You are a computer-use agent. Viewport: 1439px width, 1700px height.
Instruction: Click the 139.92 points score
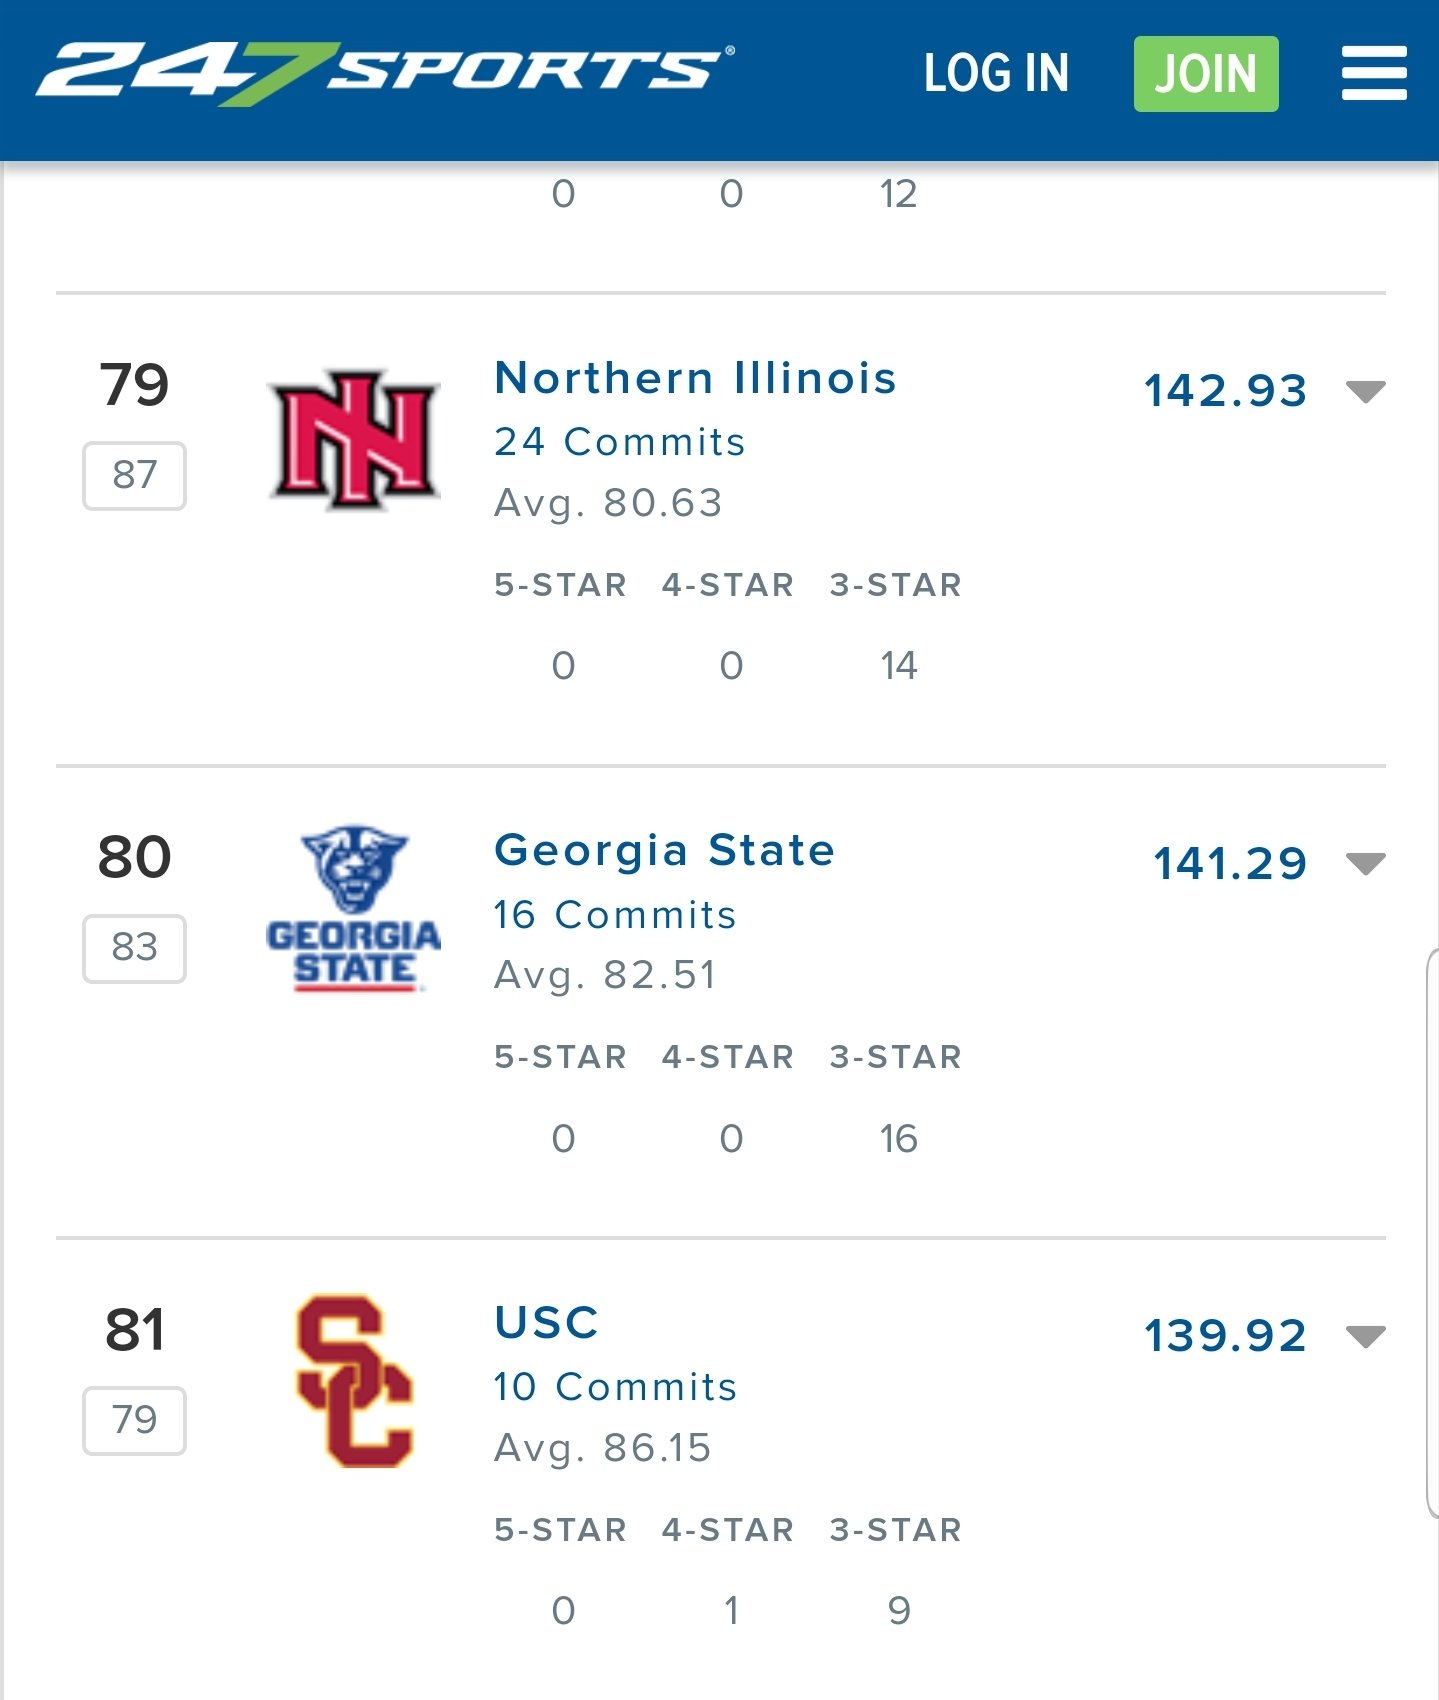(1226, 1335)
